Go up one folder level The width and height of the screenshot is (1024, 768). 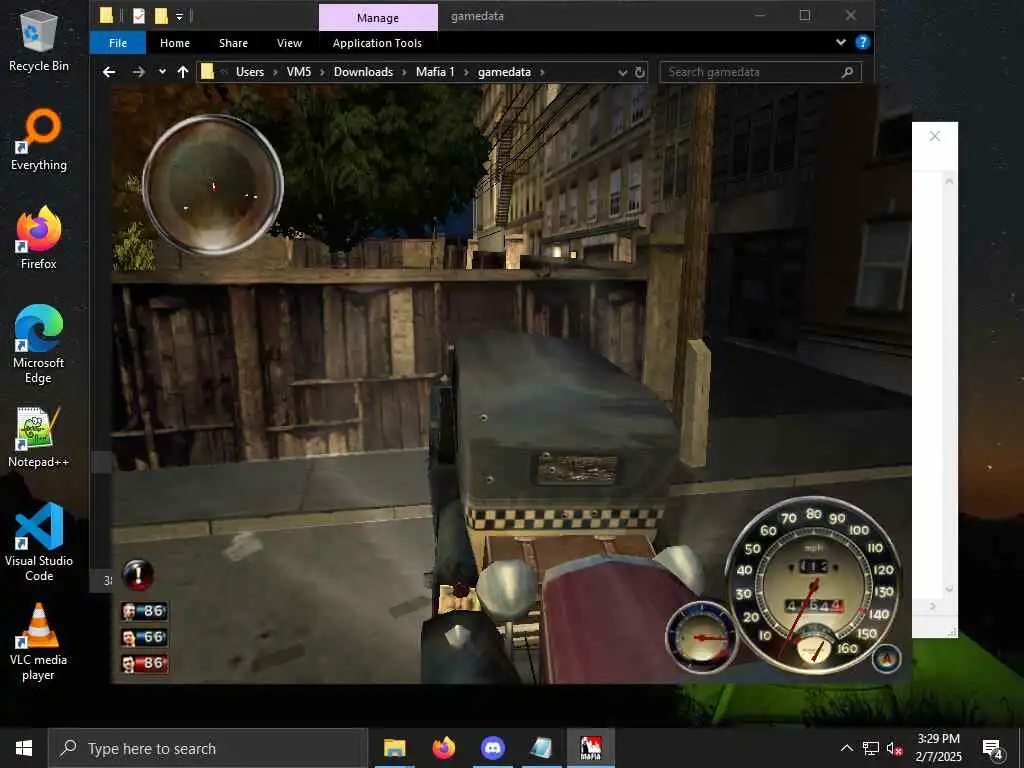(x=183, y=72)
